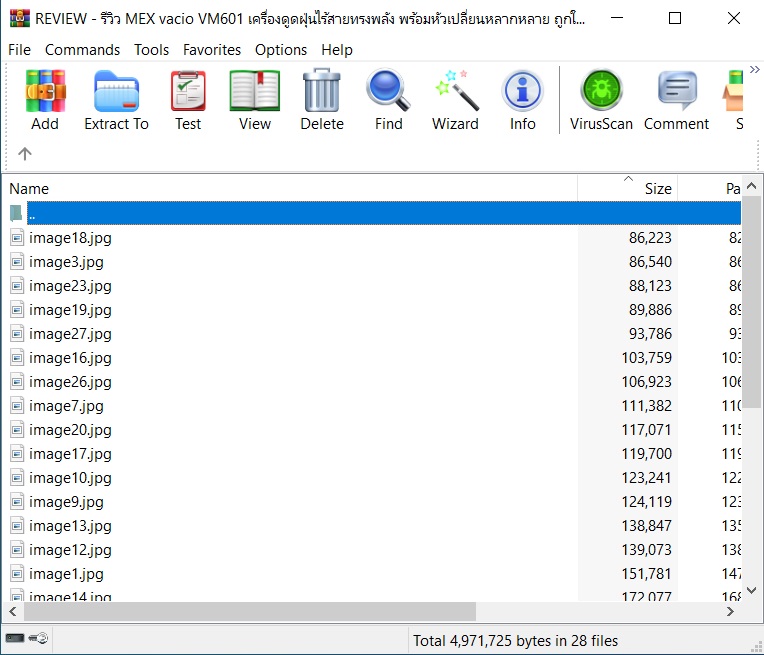The image size is (764, 655).
Task: Click the View file book icon
Action: tap(254, 100)
